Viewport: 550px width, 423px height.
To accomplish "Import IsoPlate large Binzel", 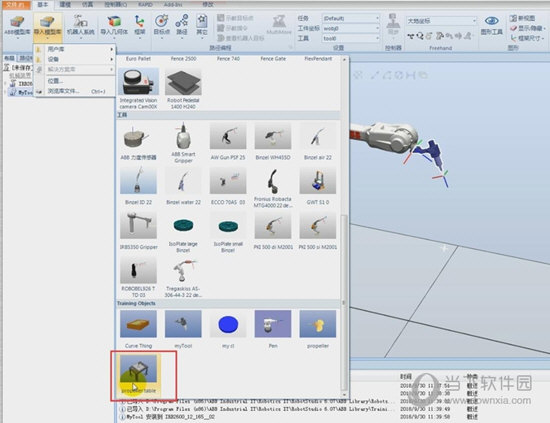I will click(183, 233).
